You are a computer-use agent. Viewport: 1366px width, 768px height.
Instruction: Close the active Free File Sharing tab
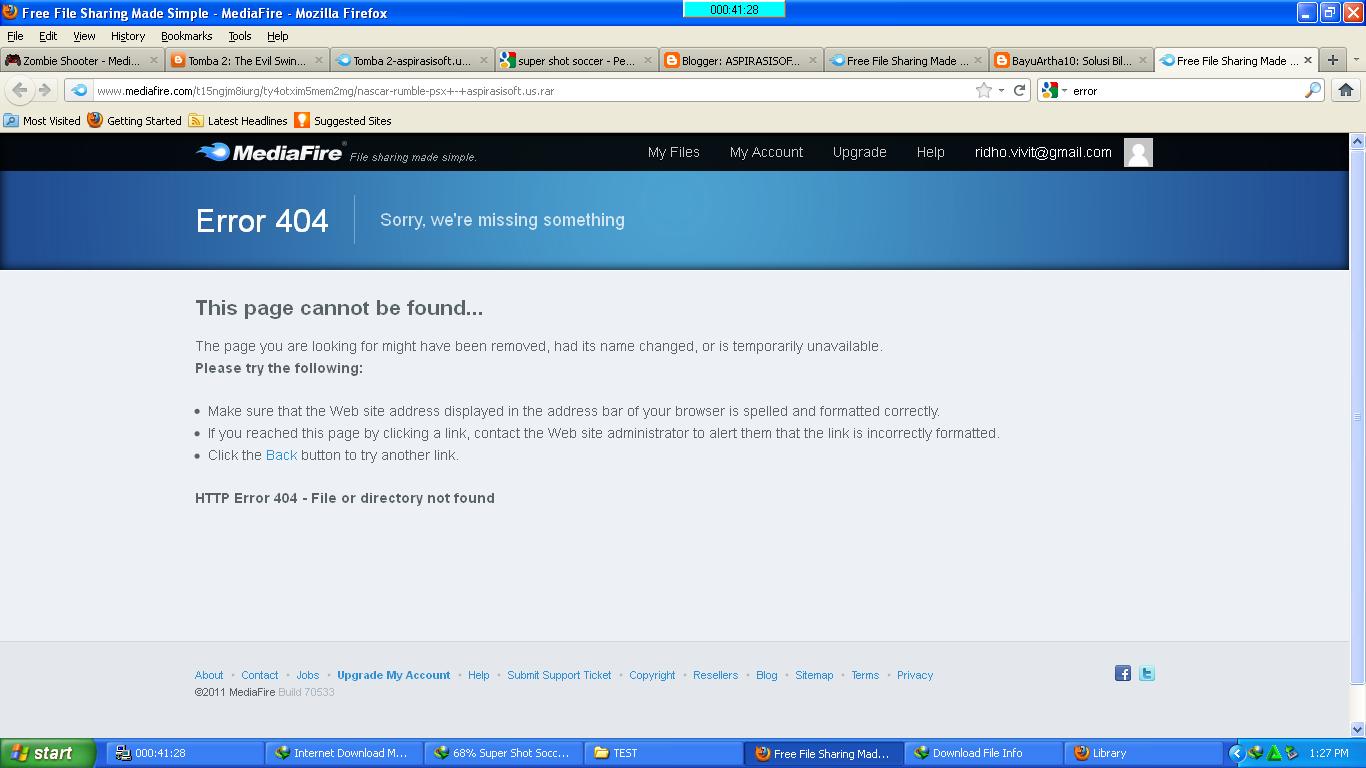(x=1307, y=60)
